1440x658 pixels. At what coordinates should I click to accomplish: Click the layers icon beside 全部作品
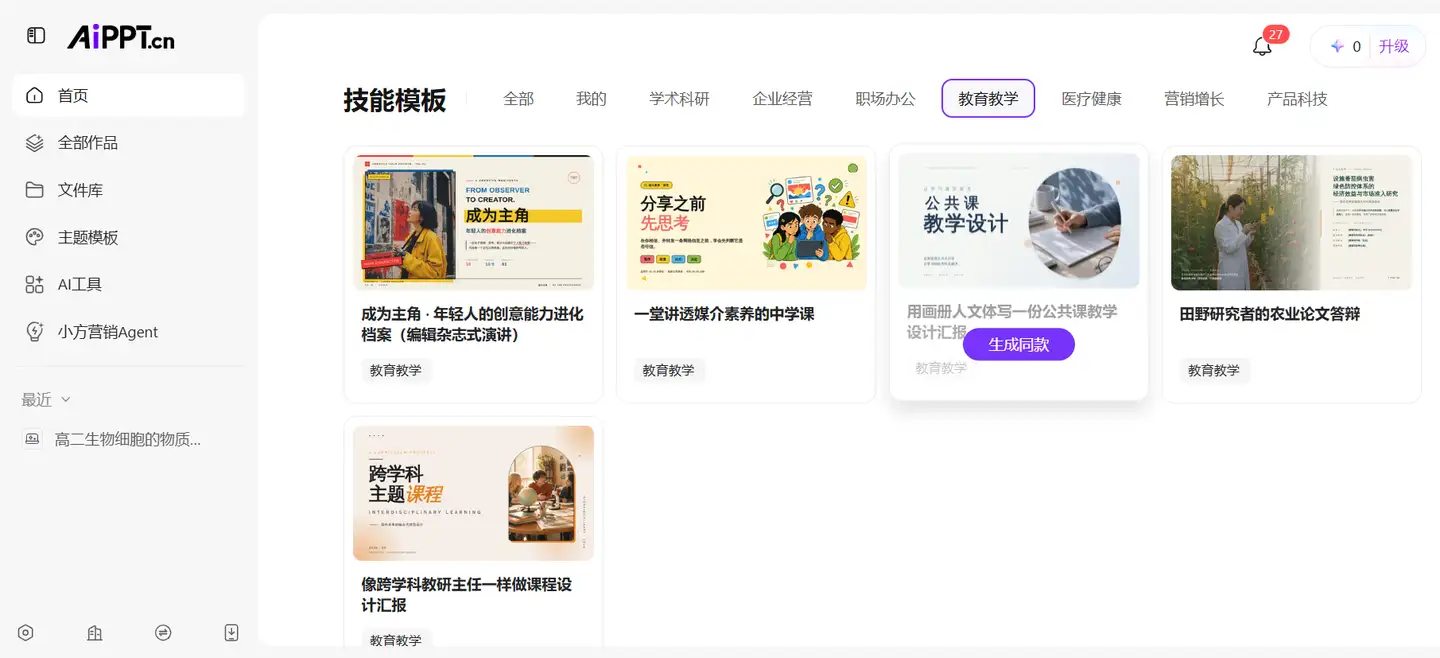35,143
